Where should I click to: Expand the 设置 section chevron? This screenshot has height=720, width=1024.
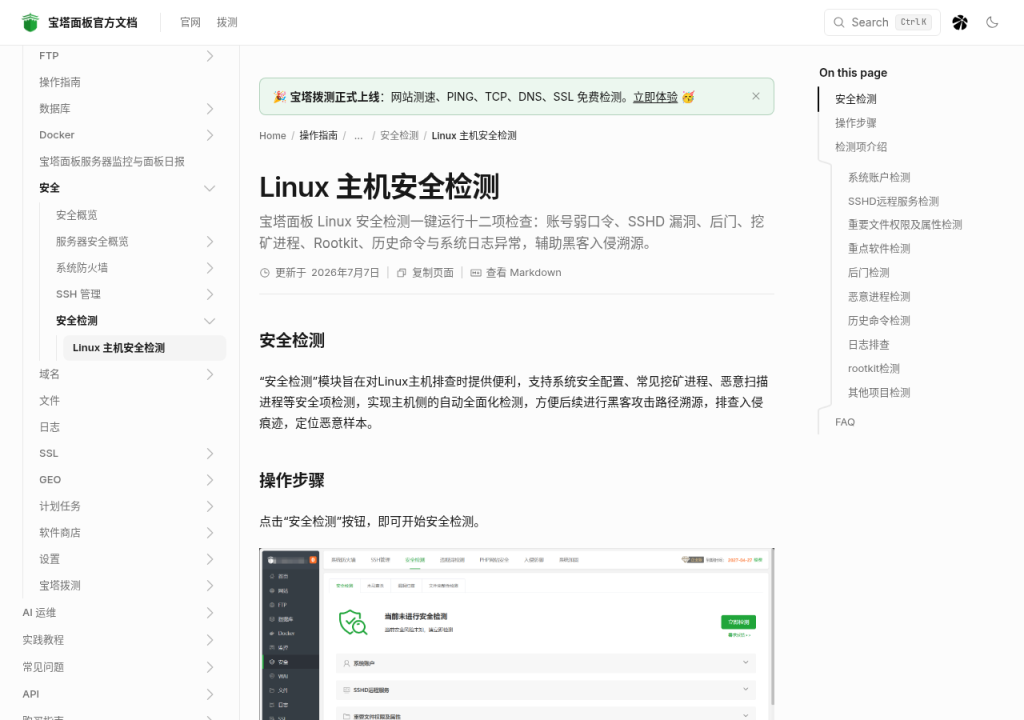point(210,559)
